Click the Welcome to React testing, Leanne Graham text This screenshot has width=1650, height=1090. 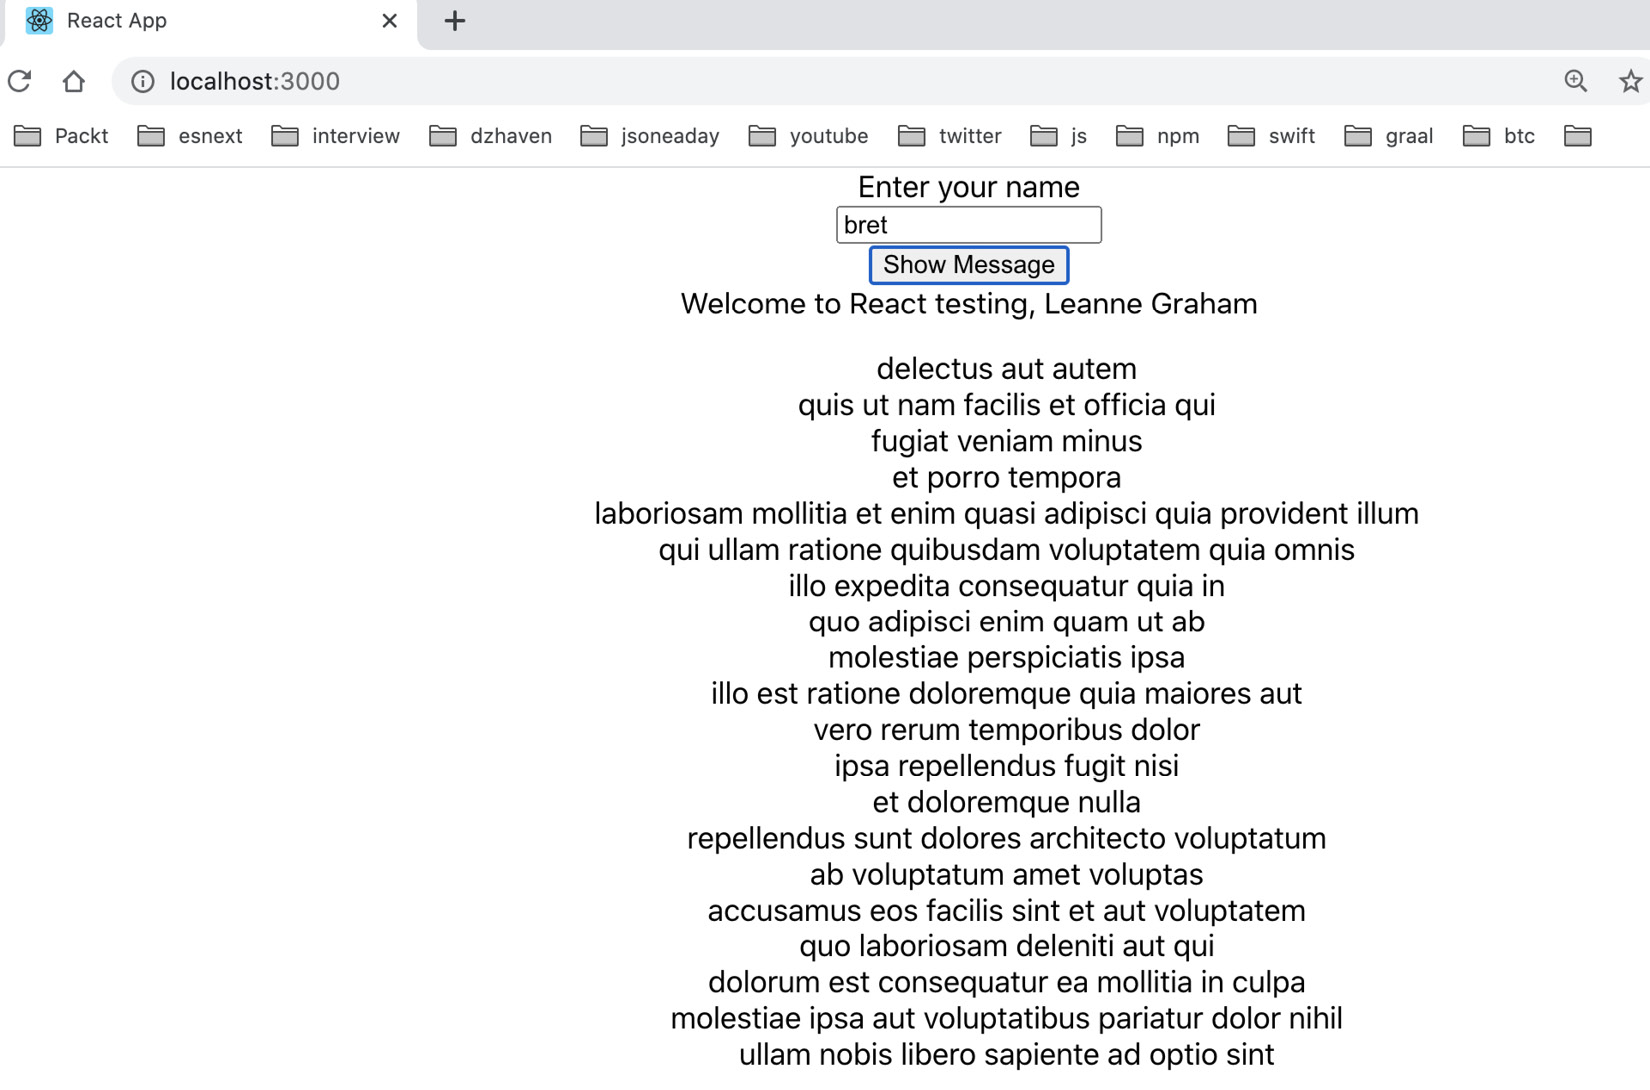tap(969, 304)
